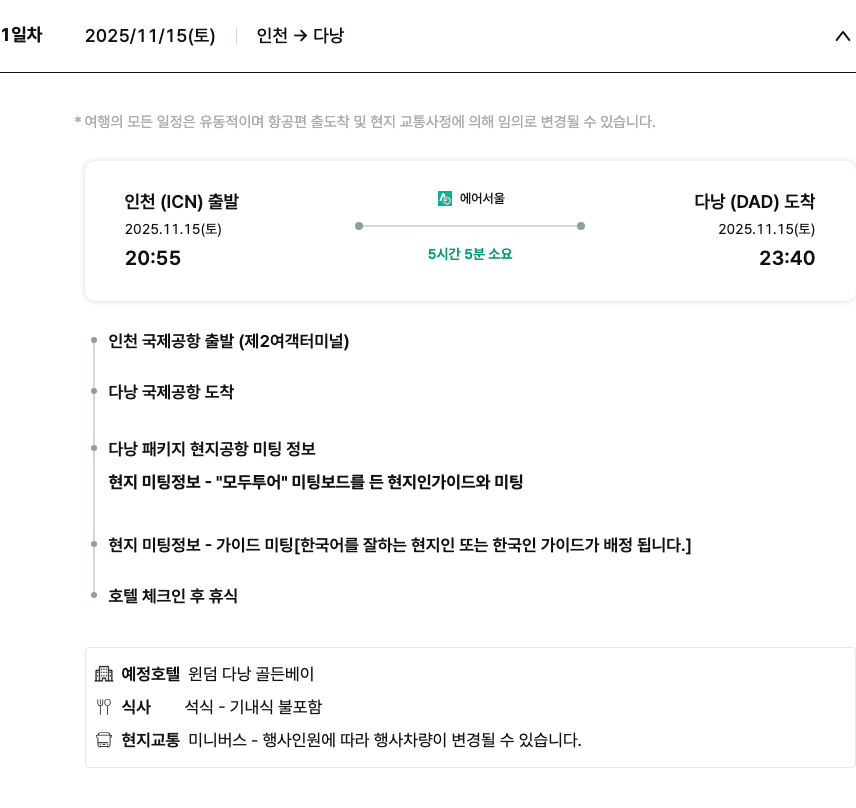Click the hotel building icon
This screenshot has height=808, width=856.
tap(104, 674)
